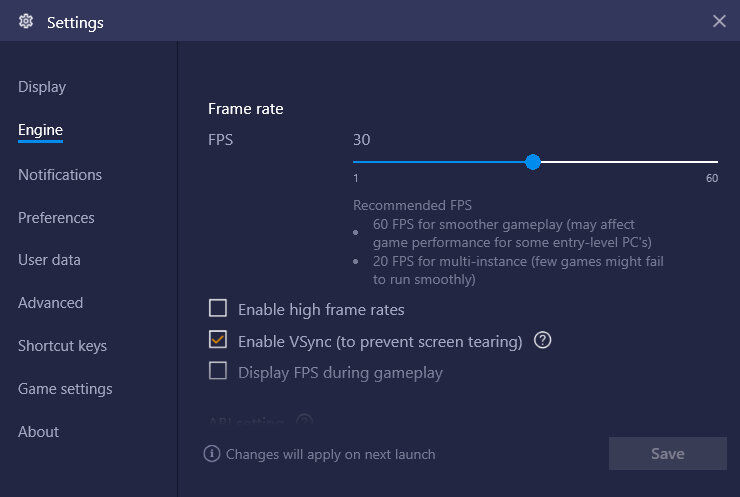
Task: Click the FPS value 30 label
Action: [x=362, y=140]
